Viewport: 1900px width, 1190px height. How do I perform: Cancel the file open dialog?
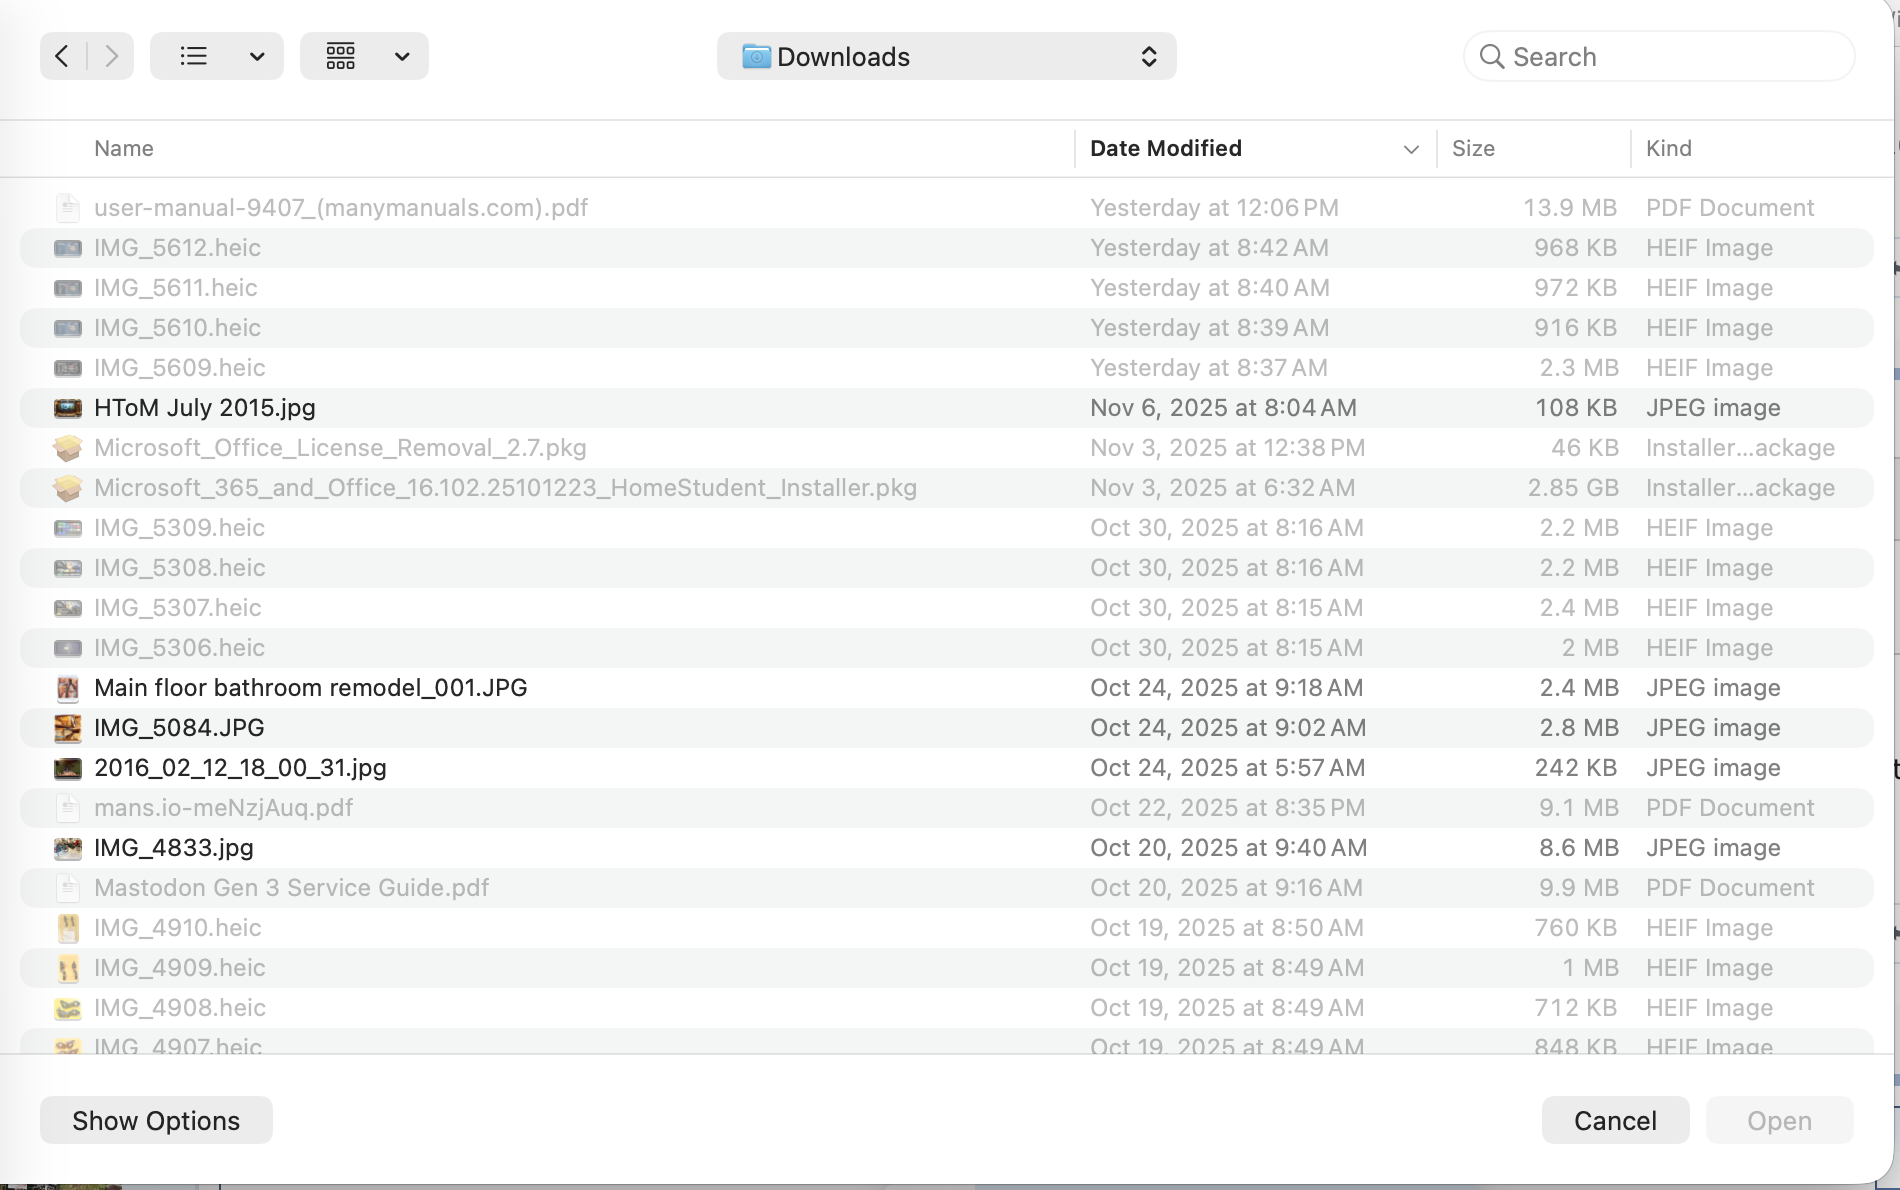pyautogui.click(x=1614, y=1120)
